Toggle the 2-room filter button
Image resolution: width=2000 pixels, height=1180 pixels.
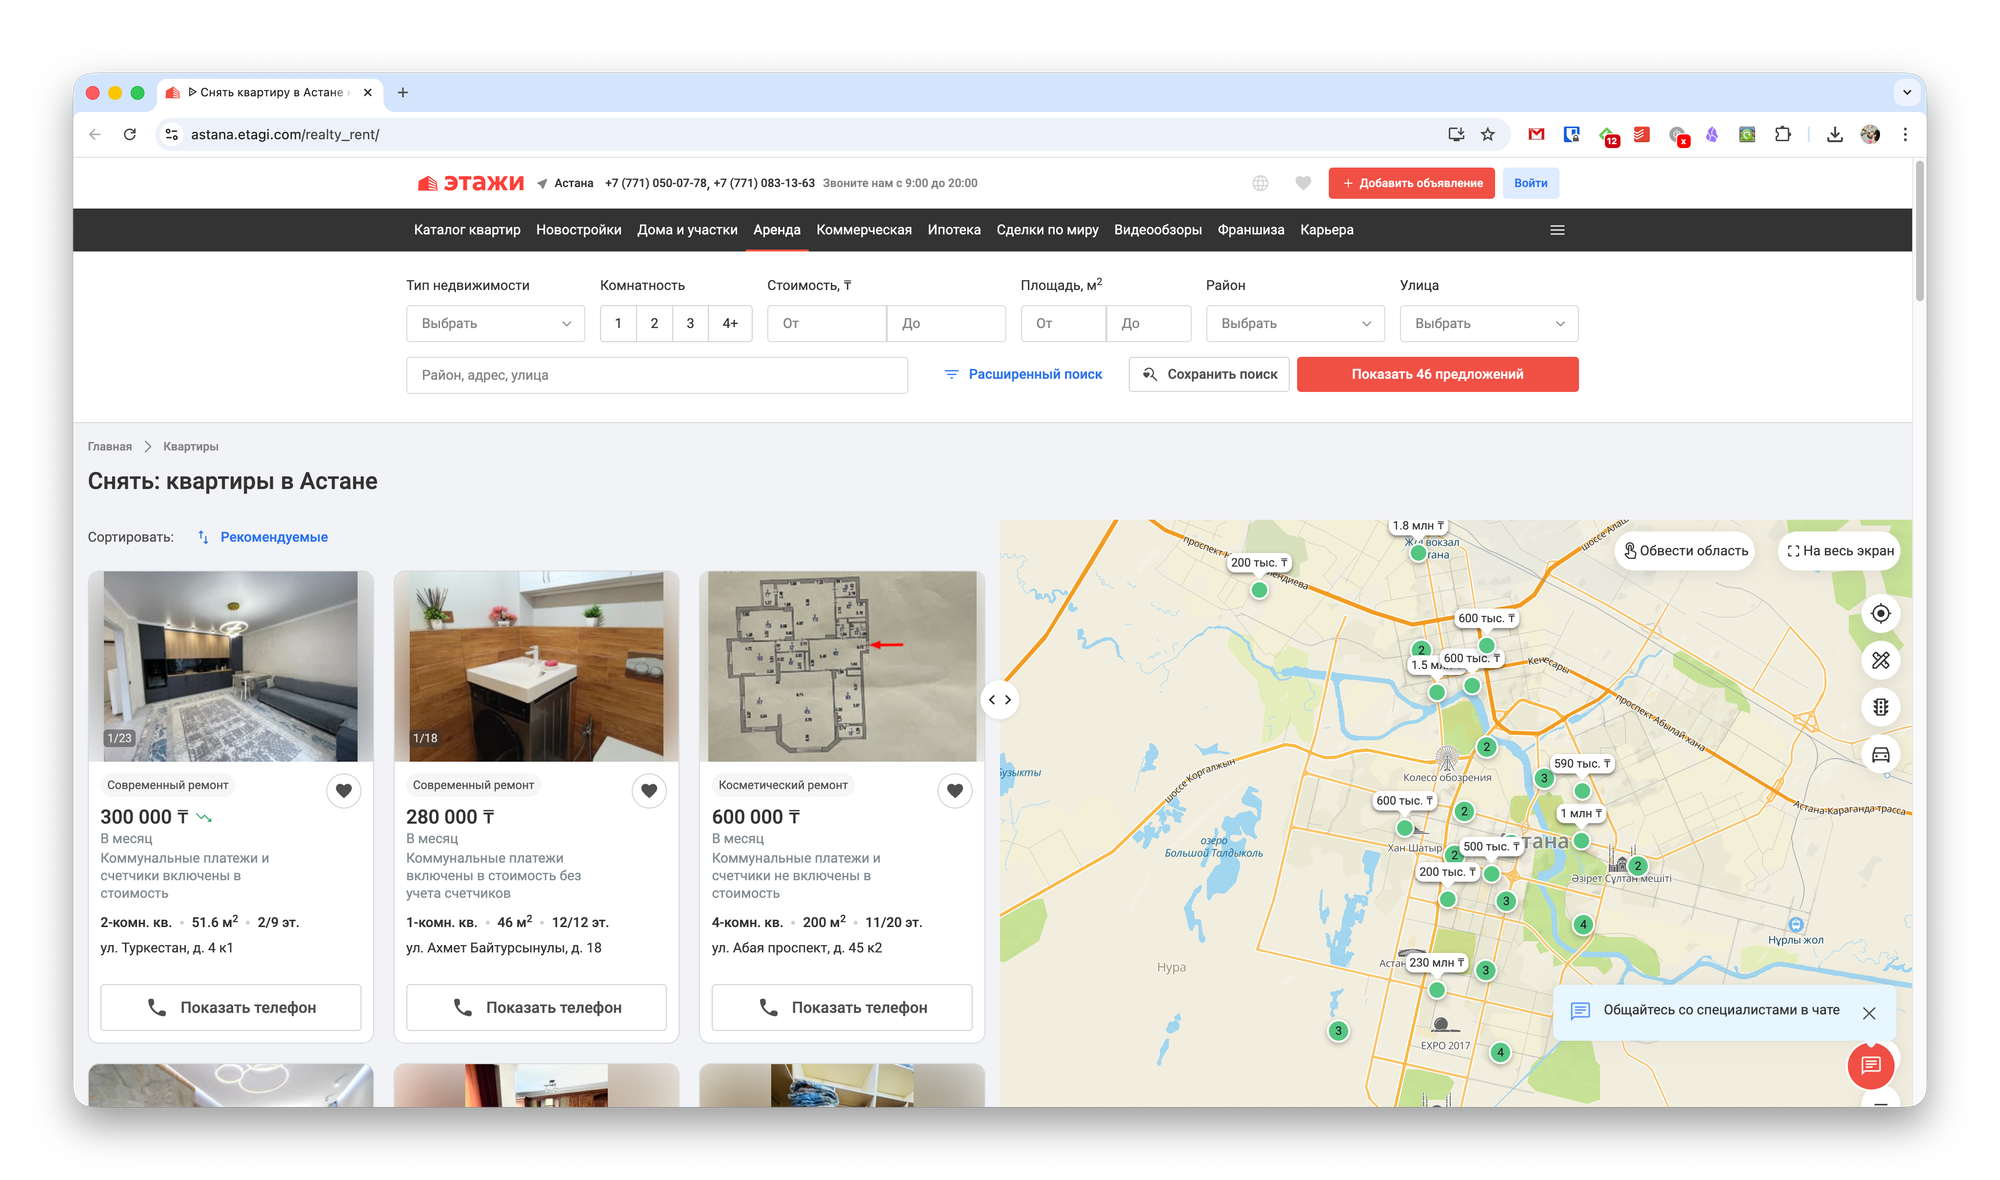654,324
